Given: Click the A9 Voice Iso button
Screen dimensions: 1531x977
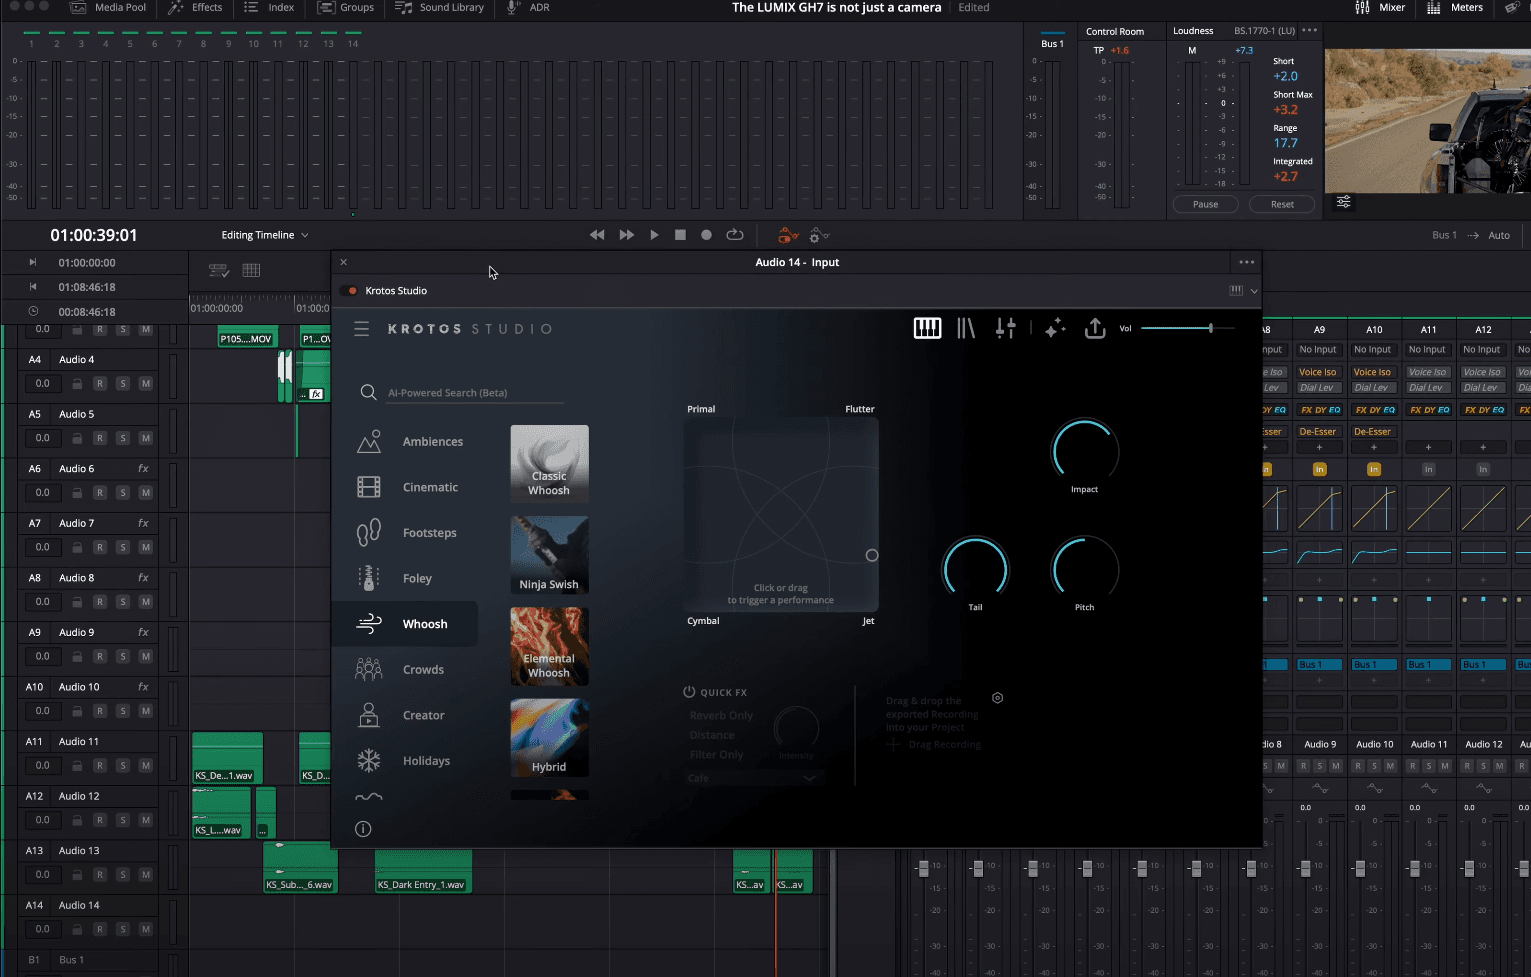Looking at the screenshot, I should 1318,372.
